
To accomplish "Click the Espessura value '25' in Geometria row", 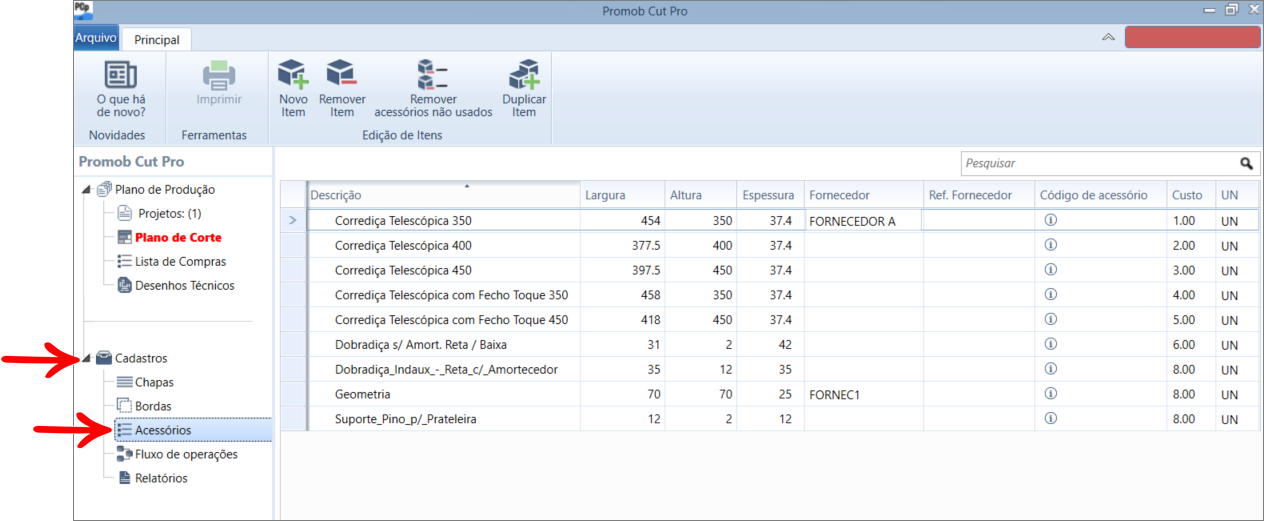I will pyautogui.click(x=770, y=394).
